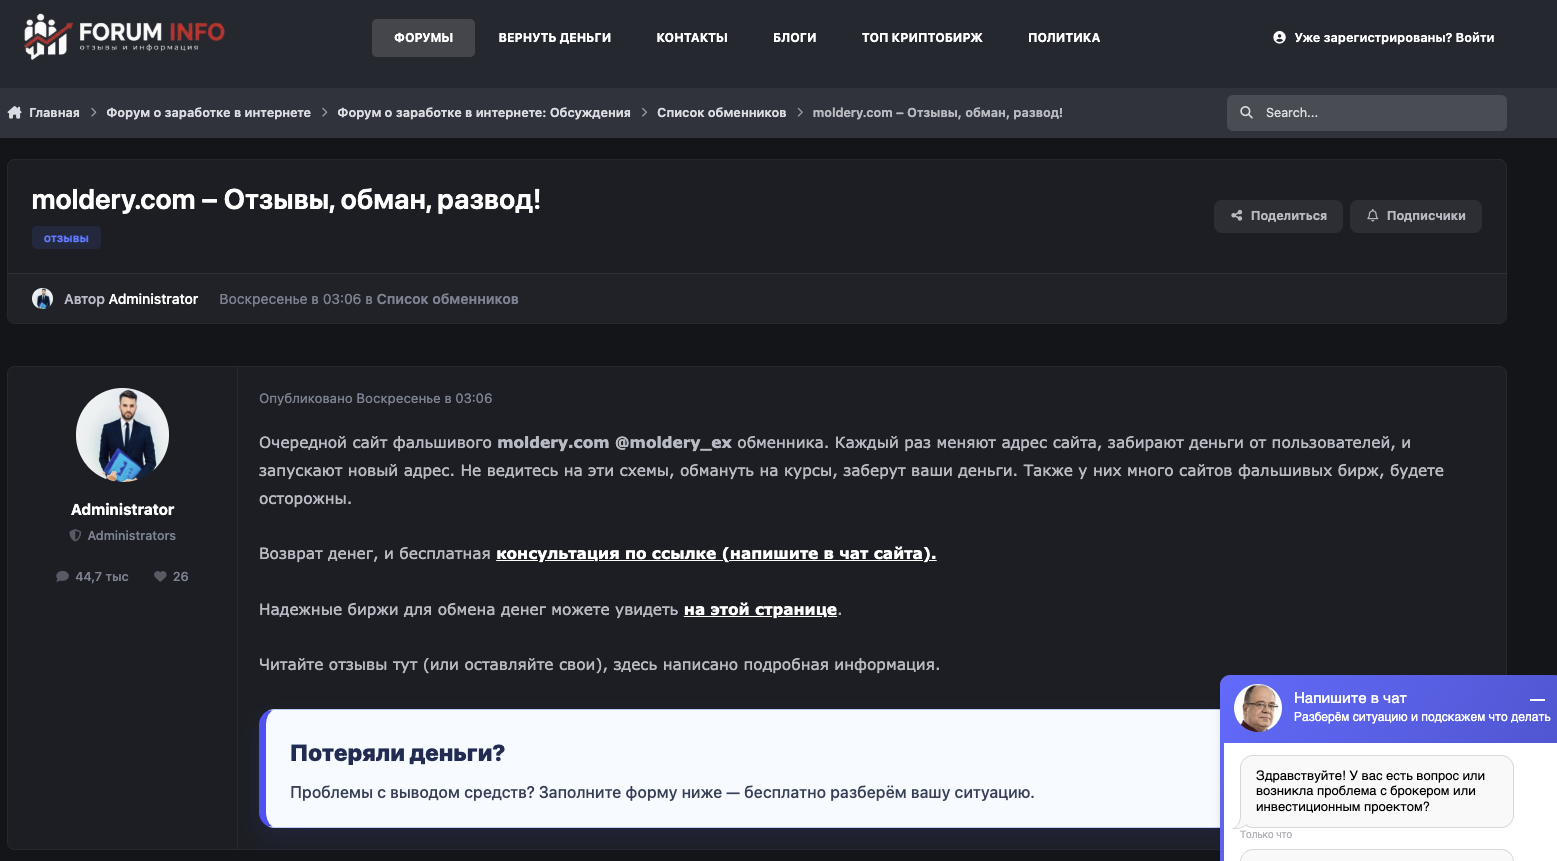Click 'Напишите в чат' chat header title
This screenshot has width=1557, height=861.
click(x=1350, y=698)
